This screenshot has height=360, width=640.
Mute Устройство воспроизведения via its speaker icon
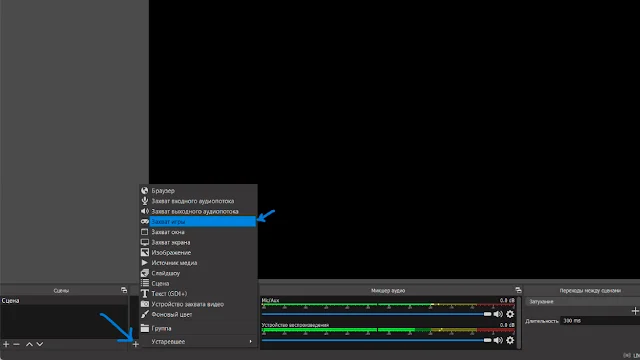498,340
